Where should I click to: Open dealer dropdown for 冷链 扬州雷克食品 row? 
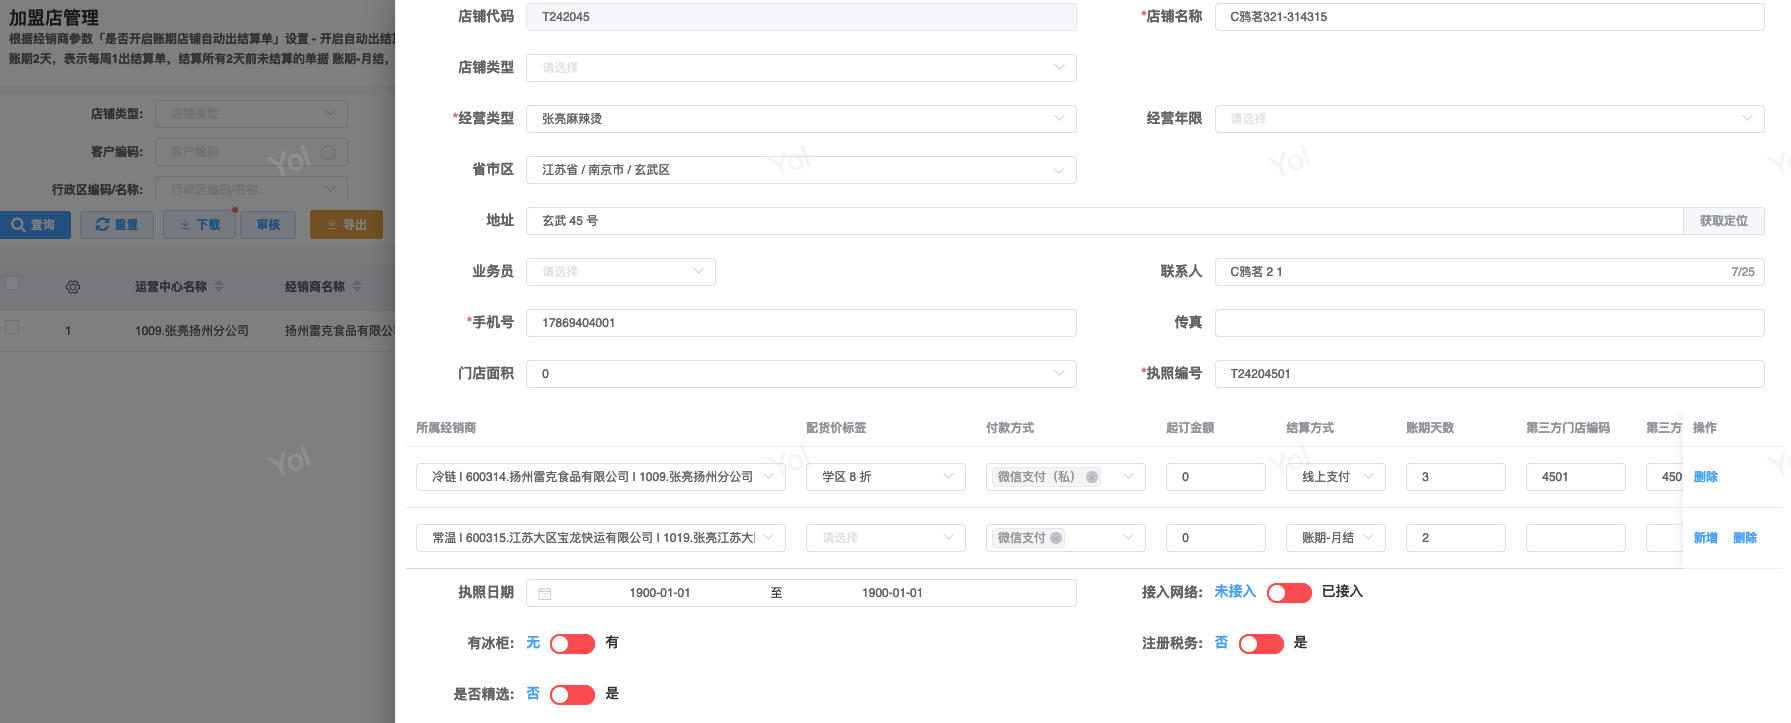[x=601, y=477]
